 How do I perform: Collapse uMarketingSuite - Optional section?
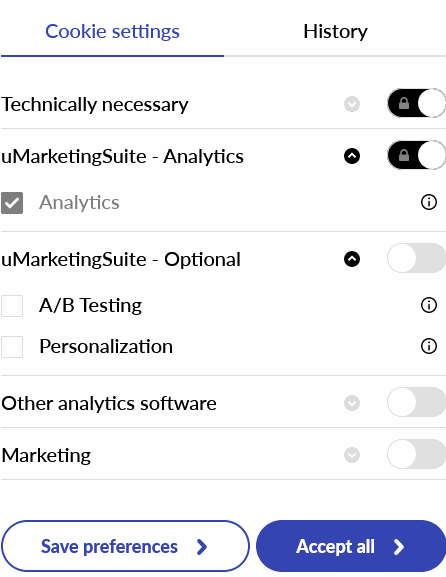click(x=352, y=259)
